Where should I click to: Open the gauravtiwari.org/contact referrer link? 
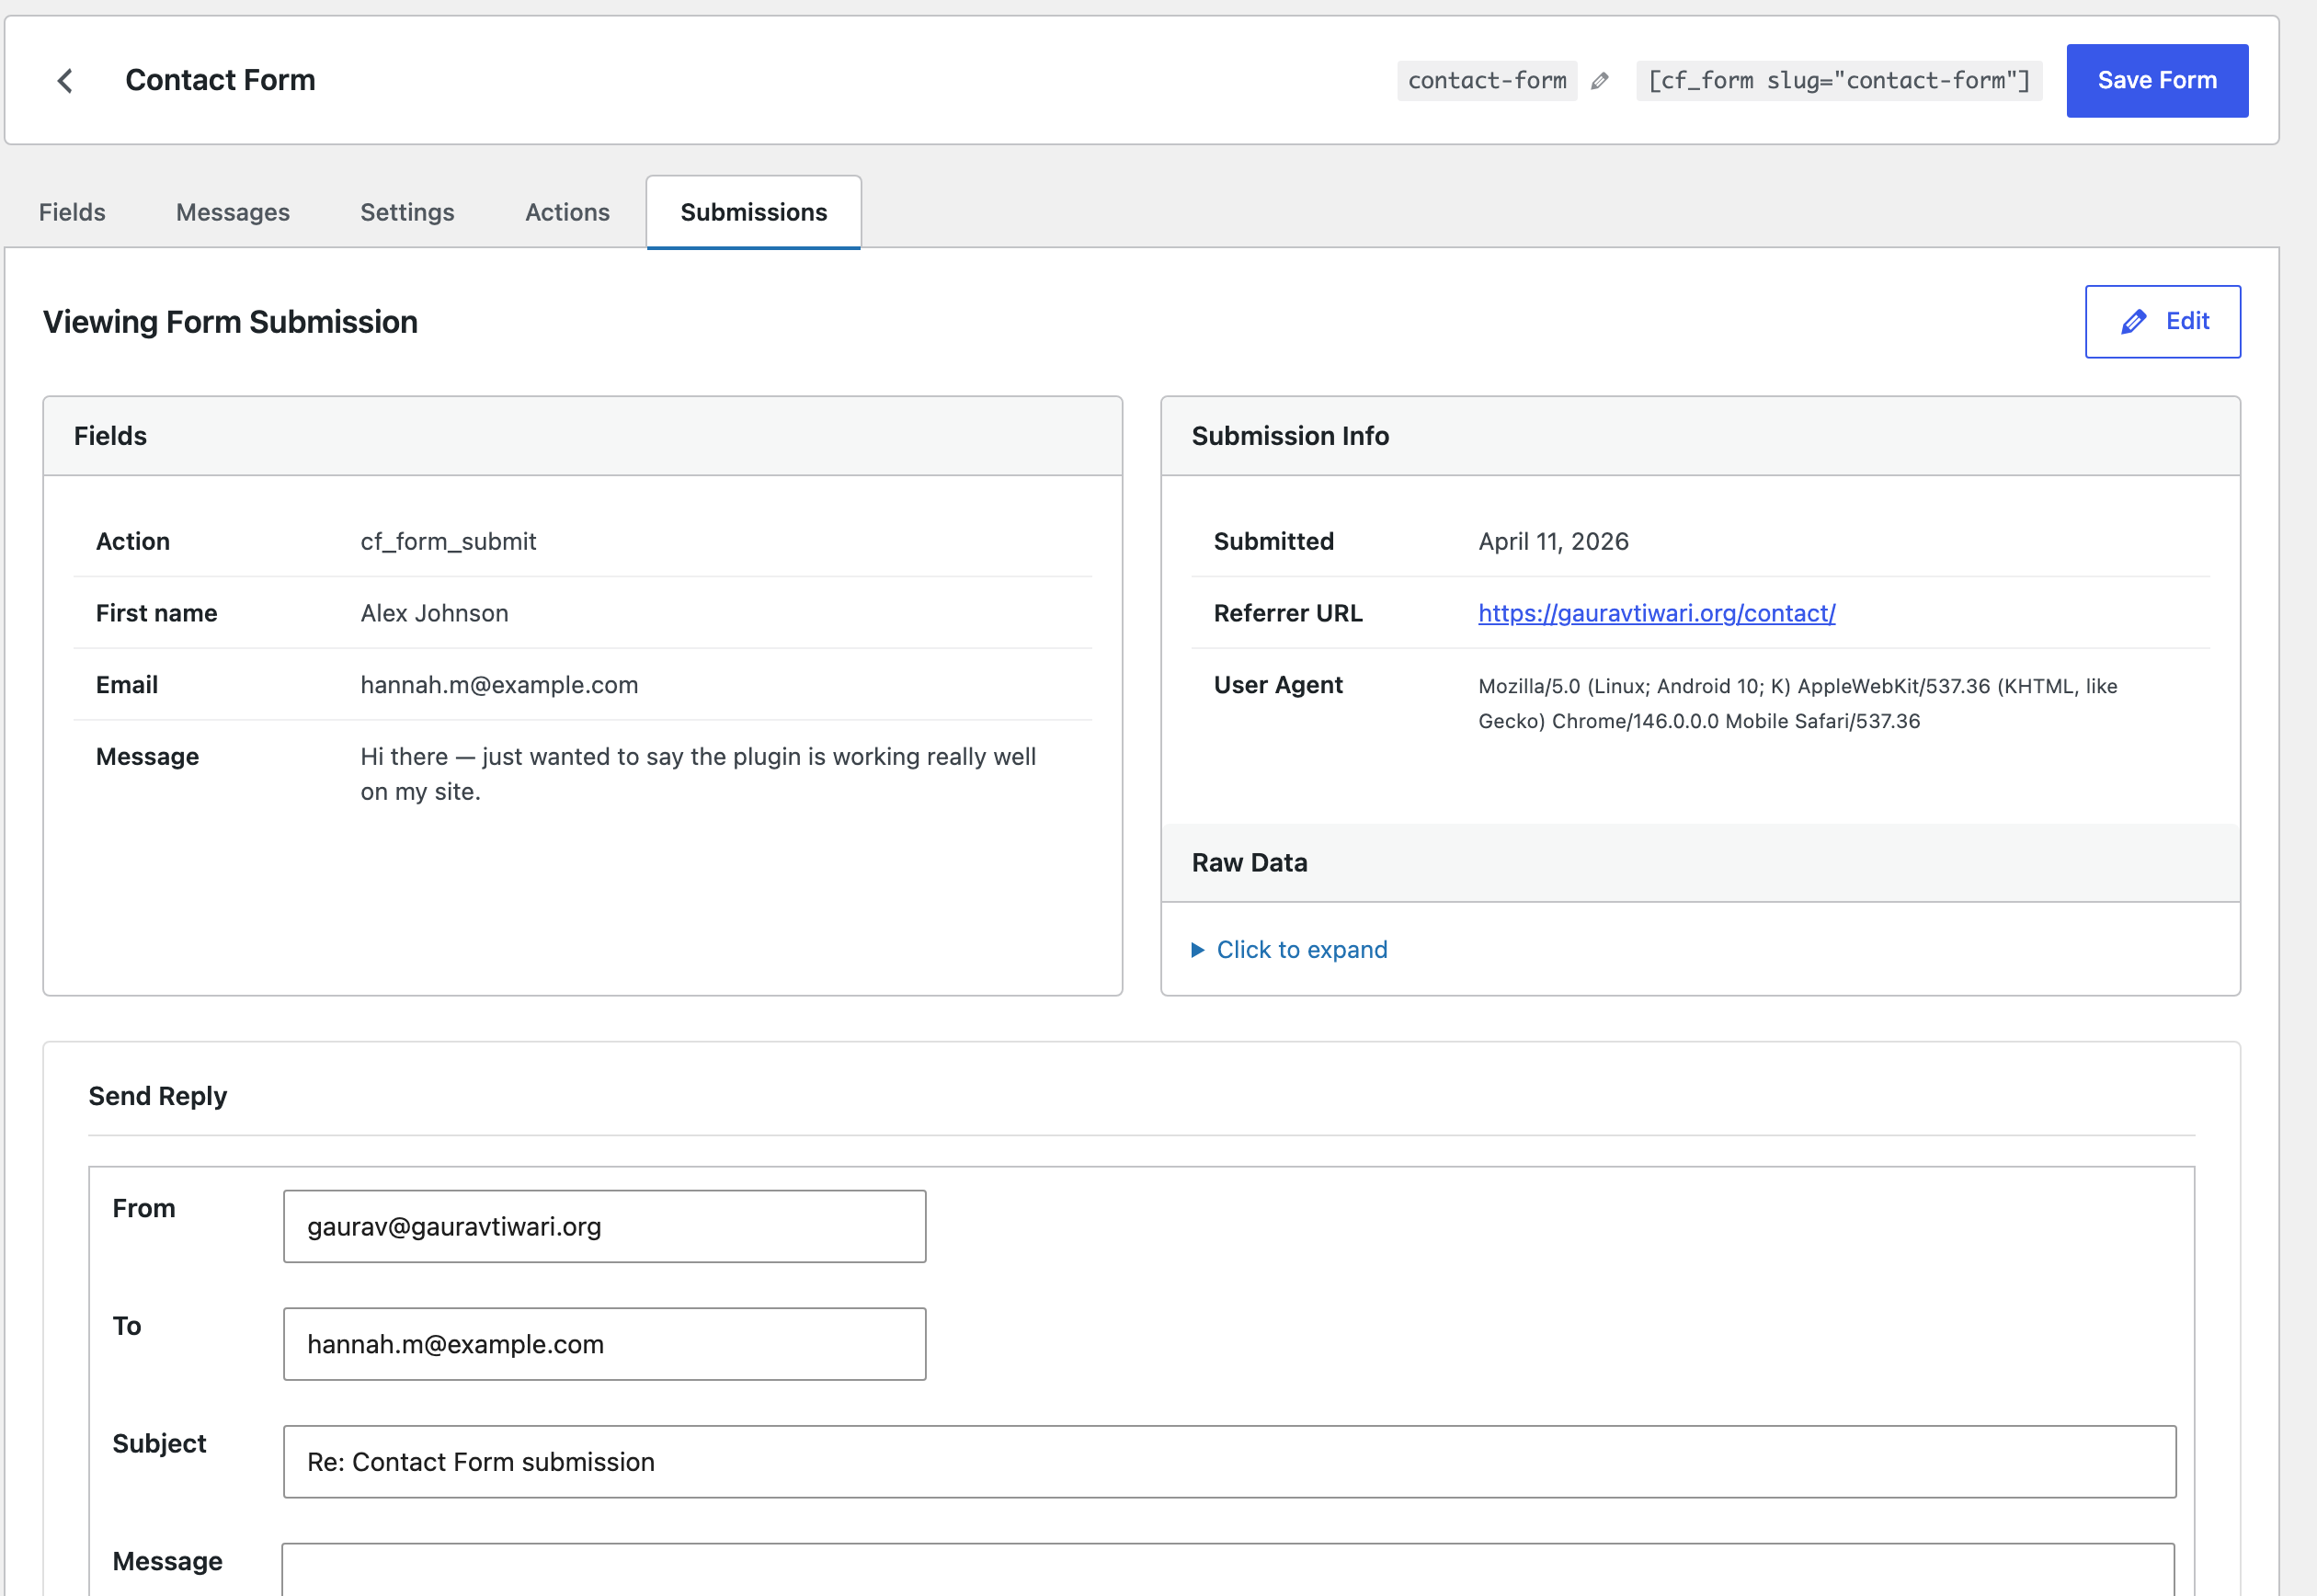point(1656,613)
